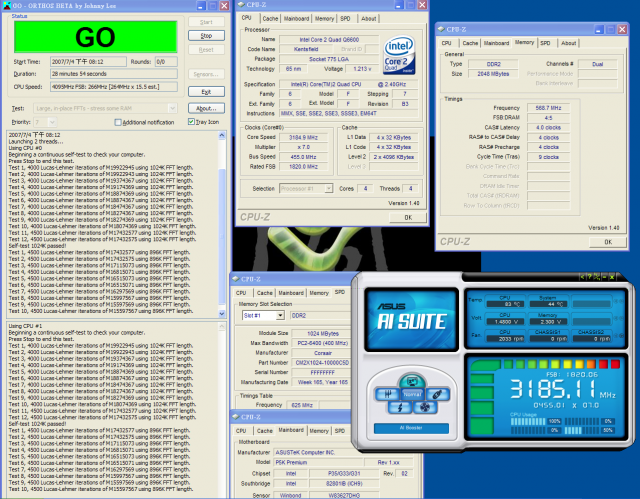Click the CPU-Z SPD window title icon
The image size is (640, 499).
[x=236, y=279]
